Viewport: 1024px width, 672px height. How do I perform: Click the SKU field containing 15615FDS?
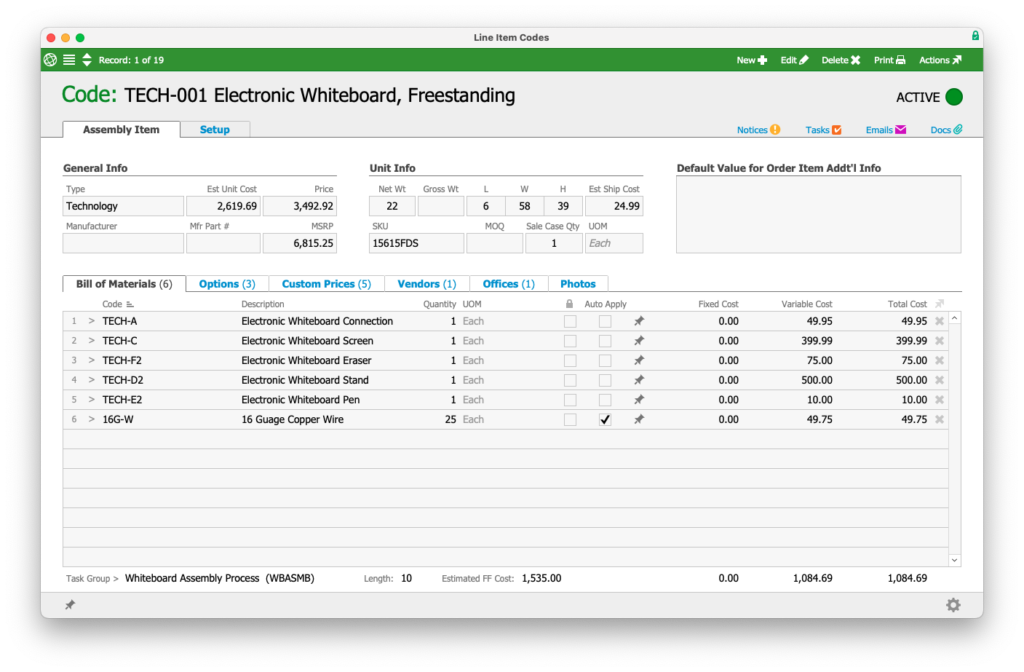coord(416,243)
